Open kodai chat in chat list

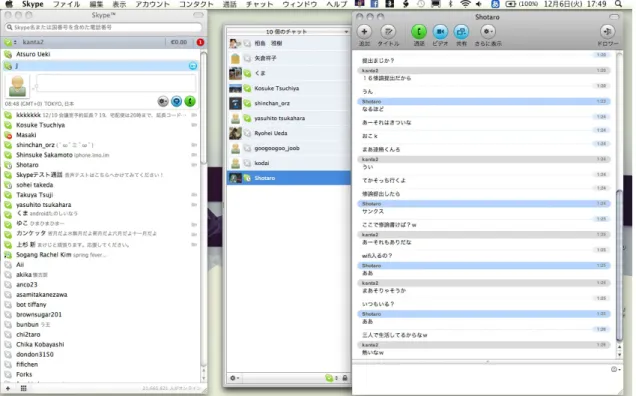(289, 163)
